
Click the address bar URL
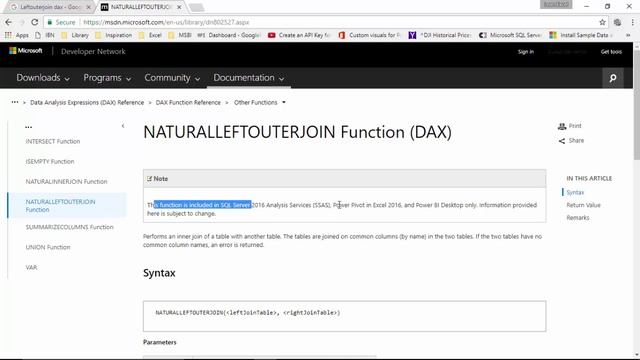(x=166, y=22)
